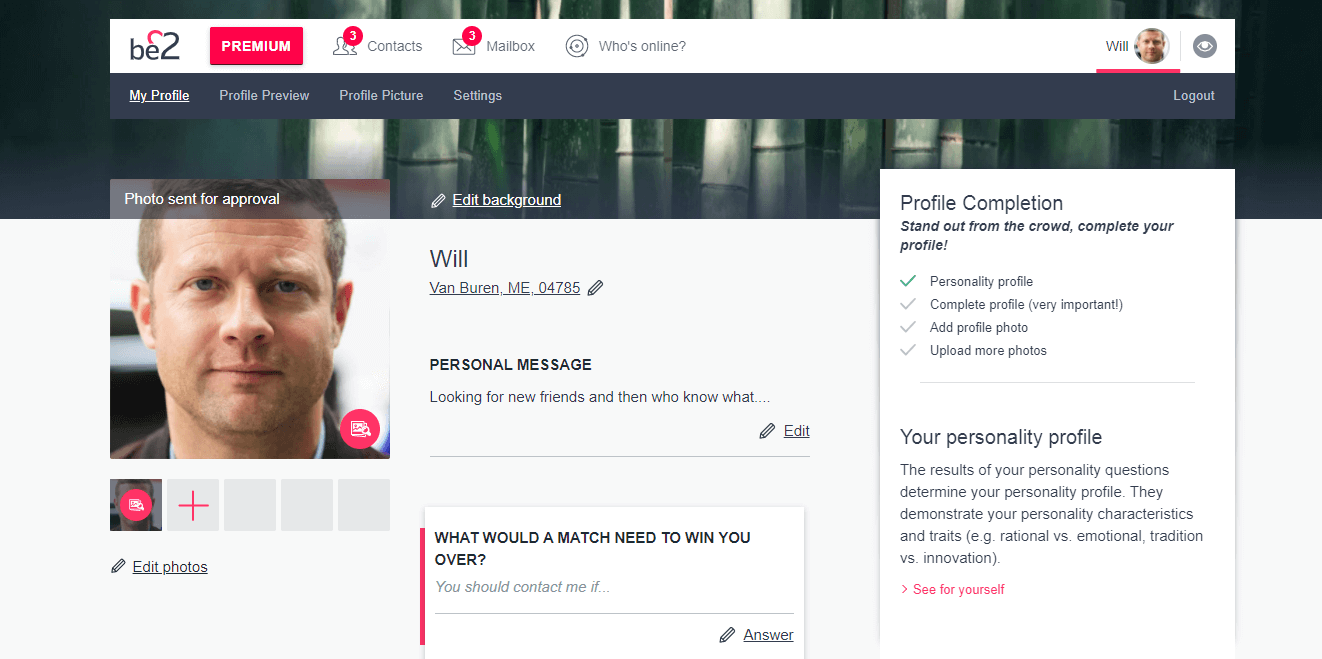
Task: Click the PREMIUM button
Action: [256, 46]
